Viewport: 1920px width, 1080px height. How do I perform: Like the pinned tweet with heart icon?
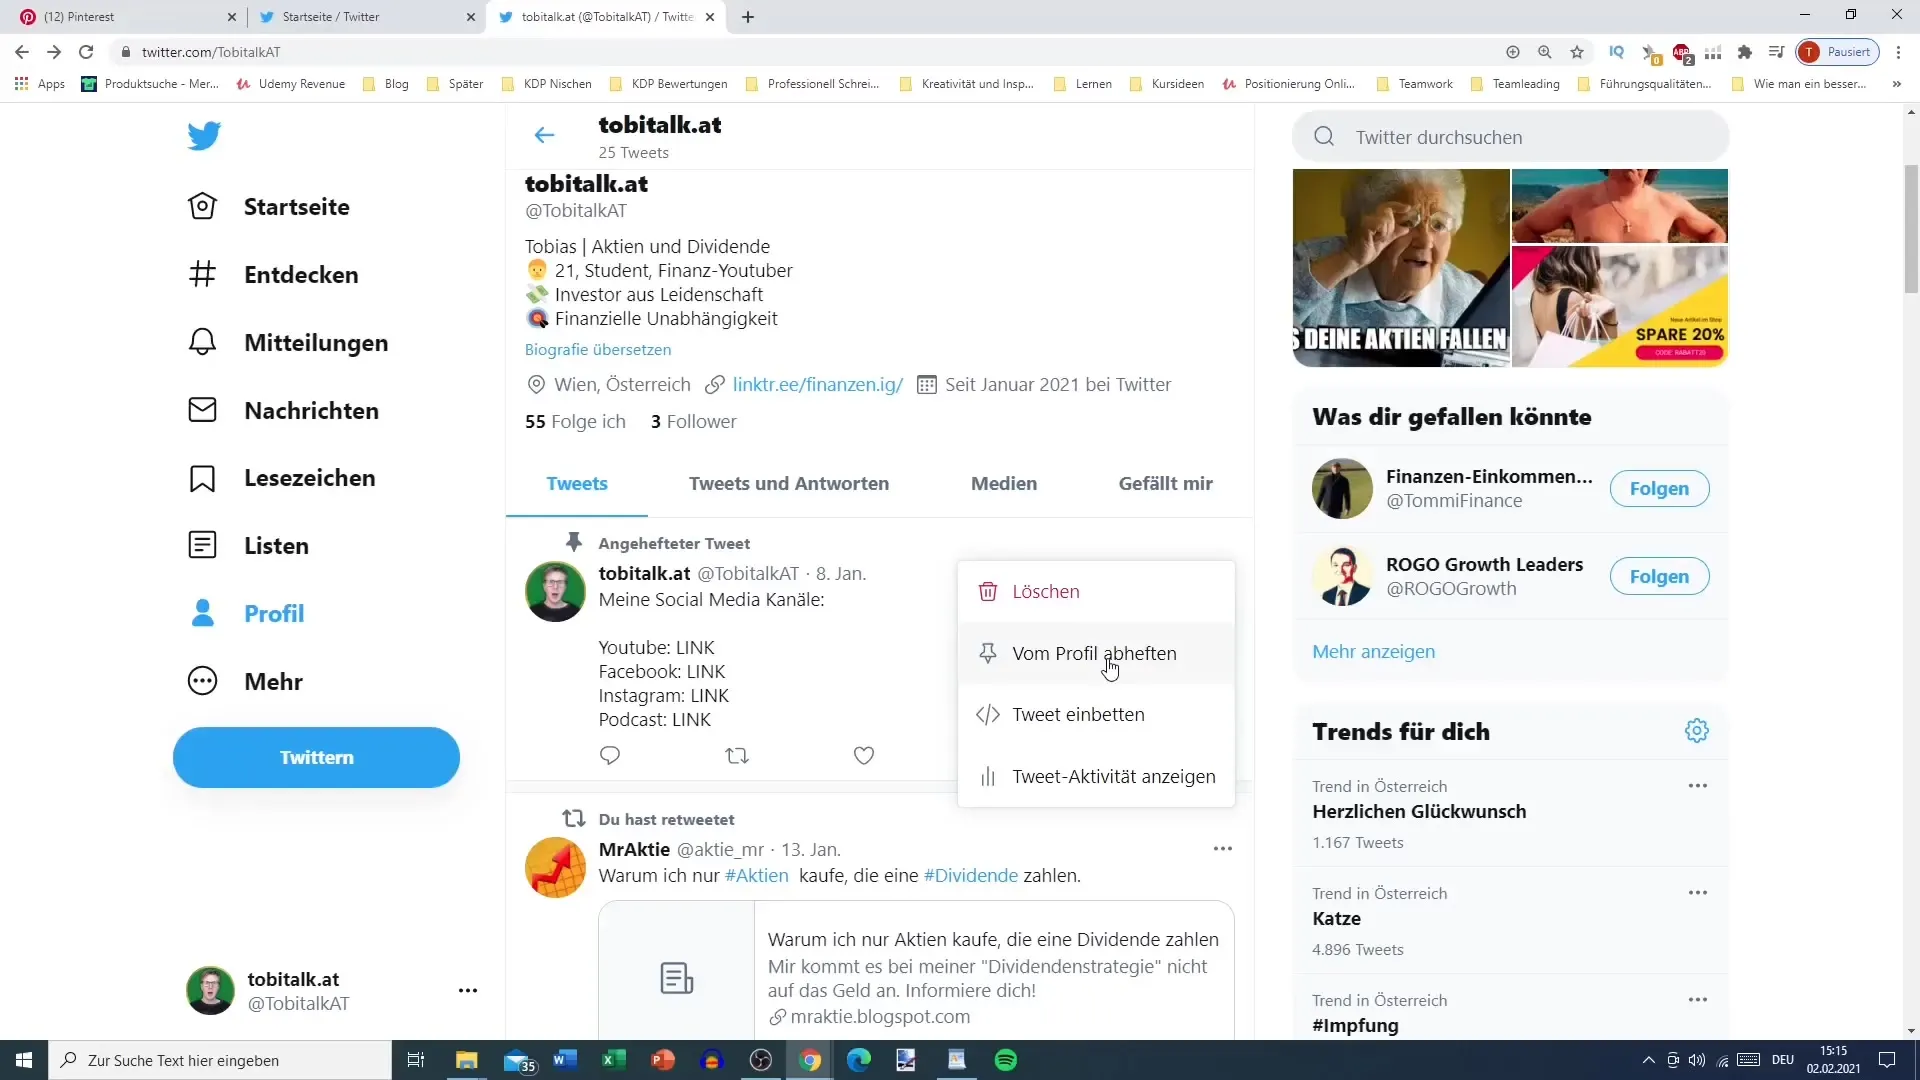(864, 756)
